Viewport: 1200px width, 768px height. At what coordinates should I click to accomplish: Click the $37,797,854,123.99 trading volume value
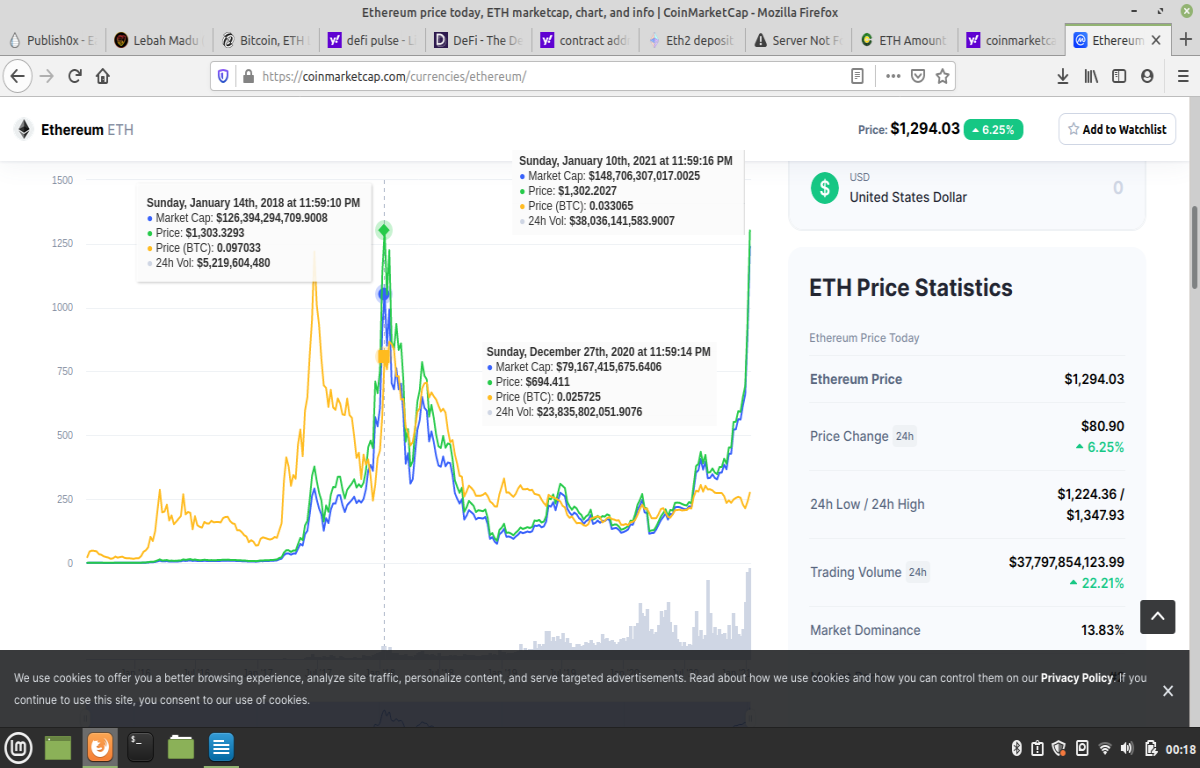(x=1066, y=562)
